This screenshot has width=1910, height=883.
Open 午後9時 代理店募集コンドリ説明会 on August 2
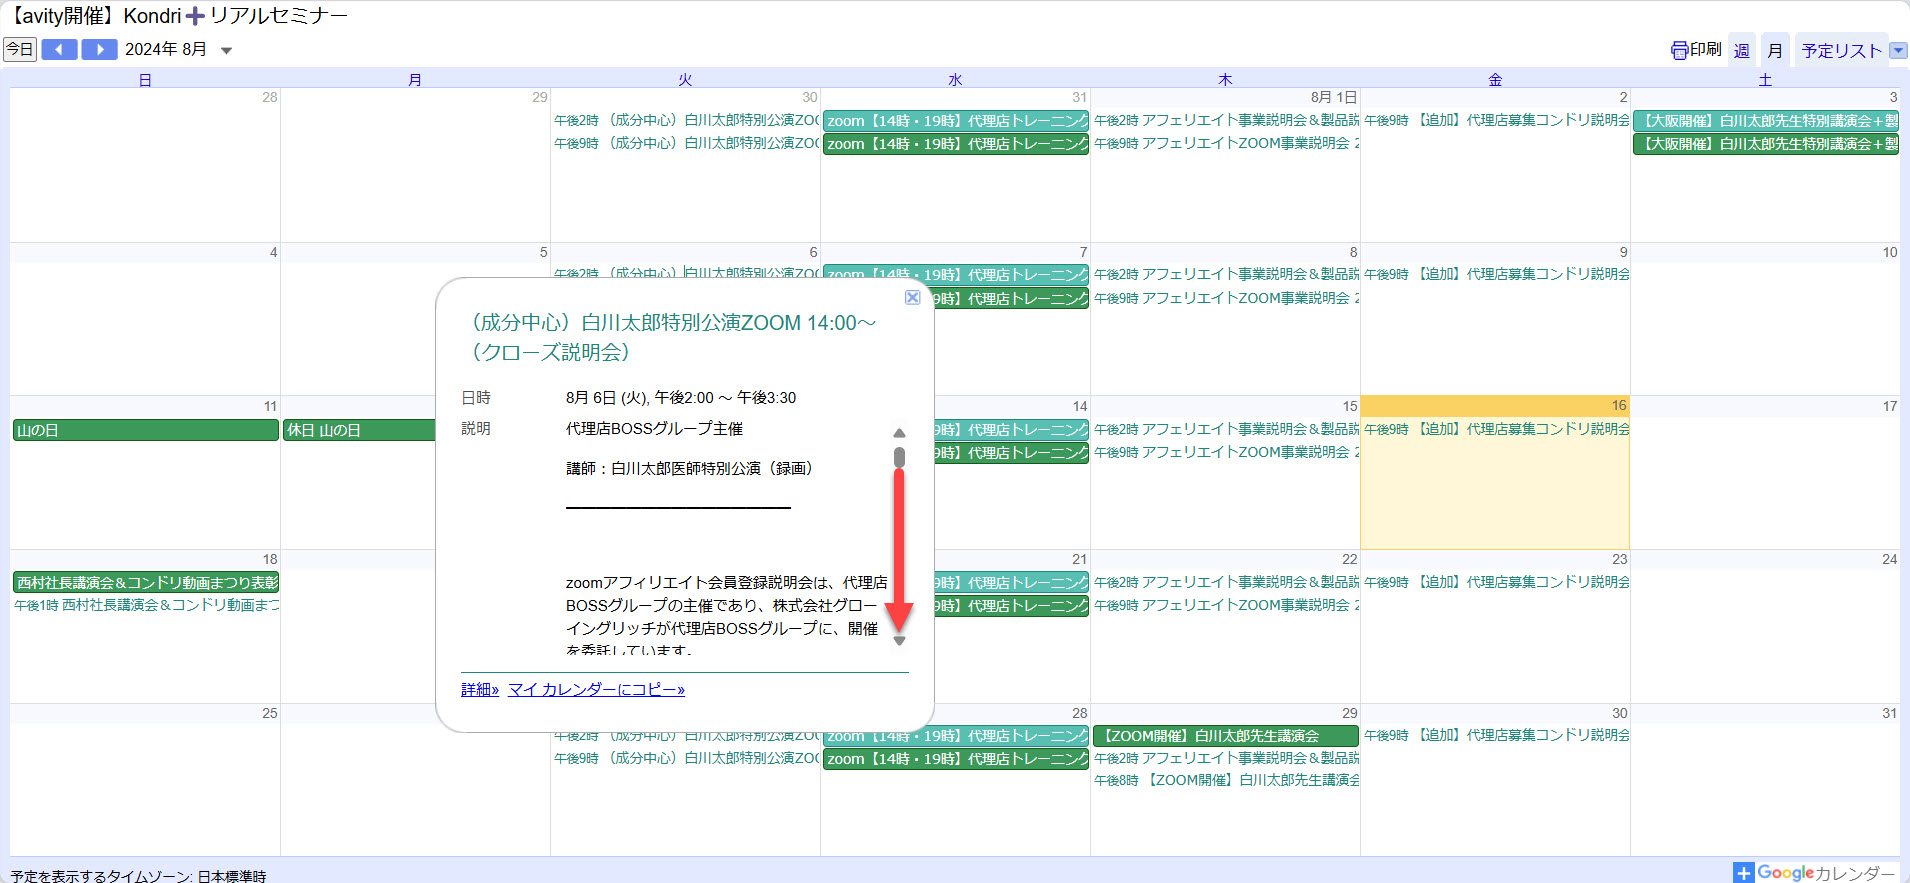coord(1496,120)
